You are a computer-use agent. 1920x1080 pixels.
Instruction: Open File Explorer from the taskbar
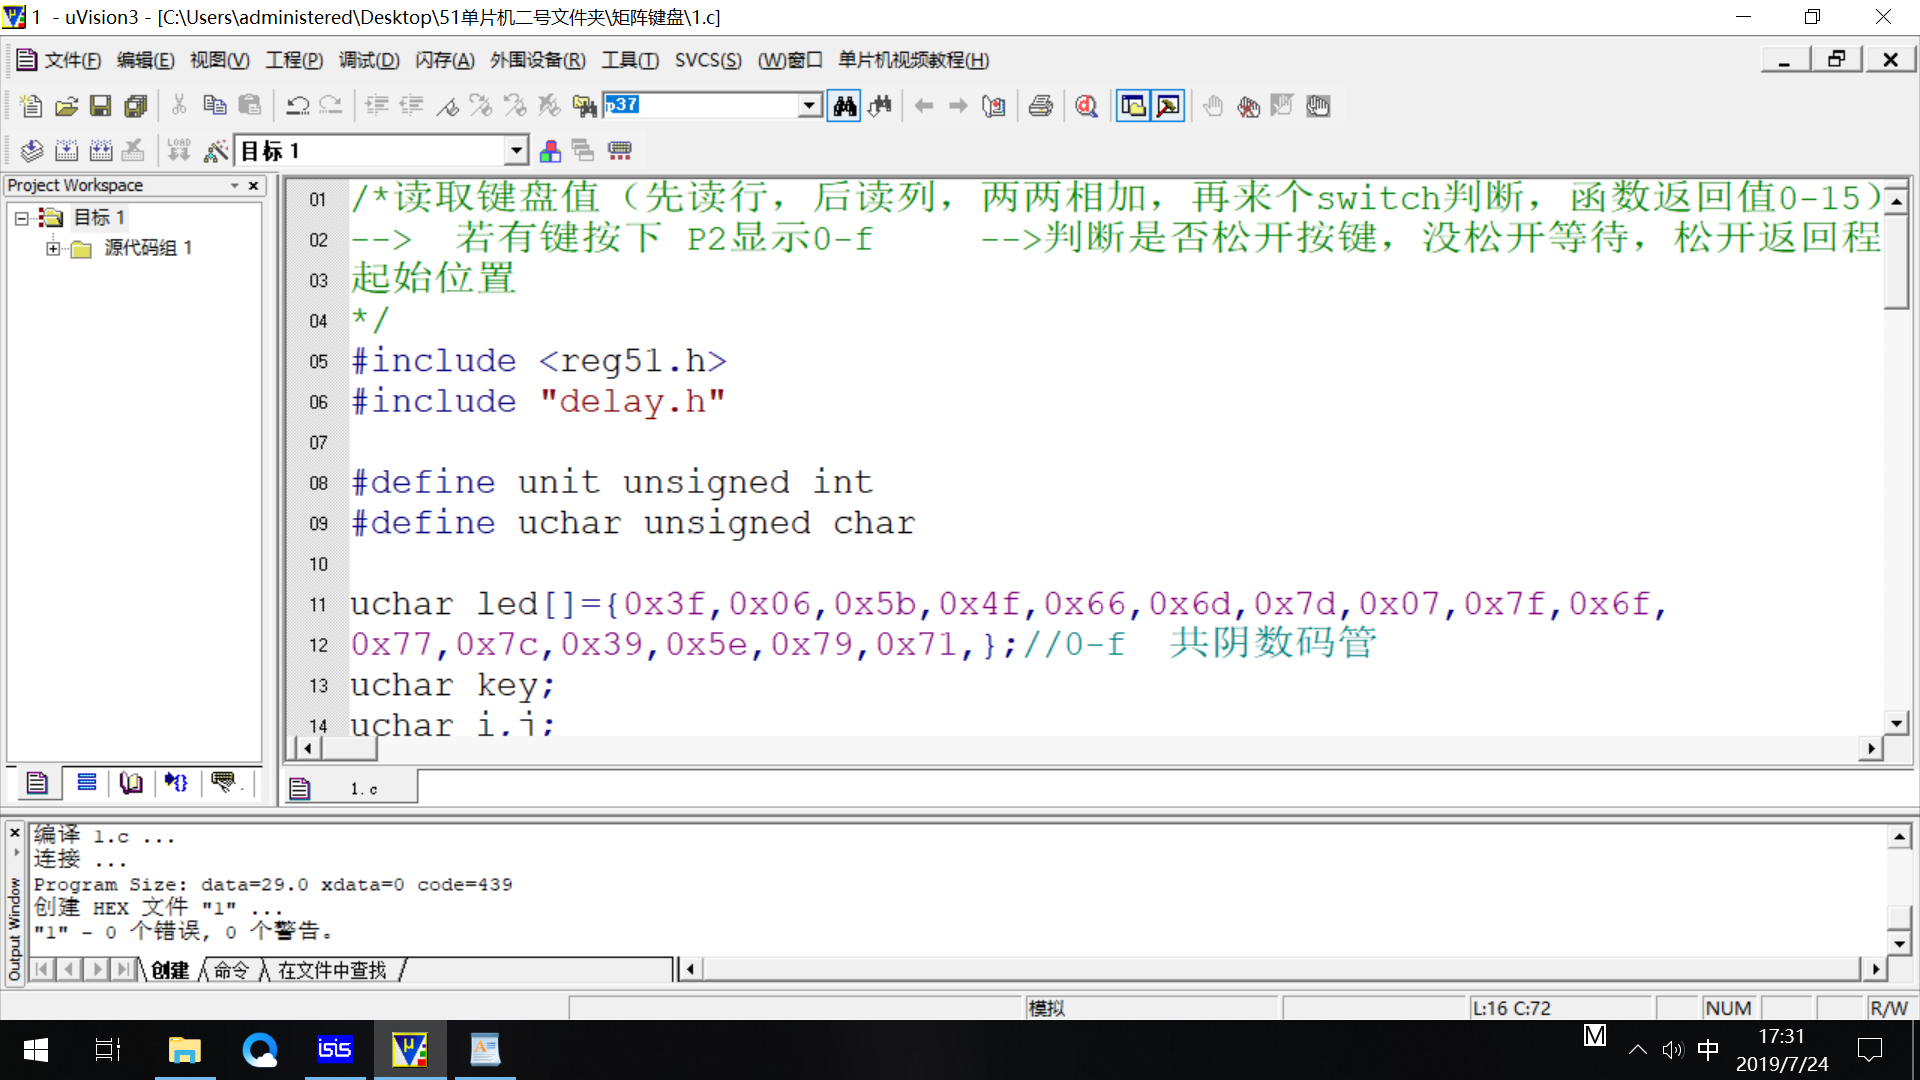coord(185,1050)
